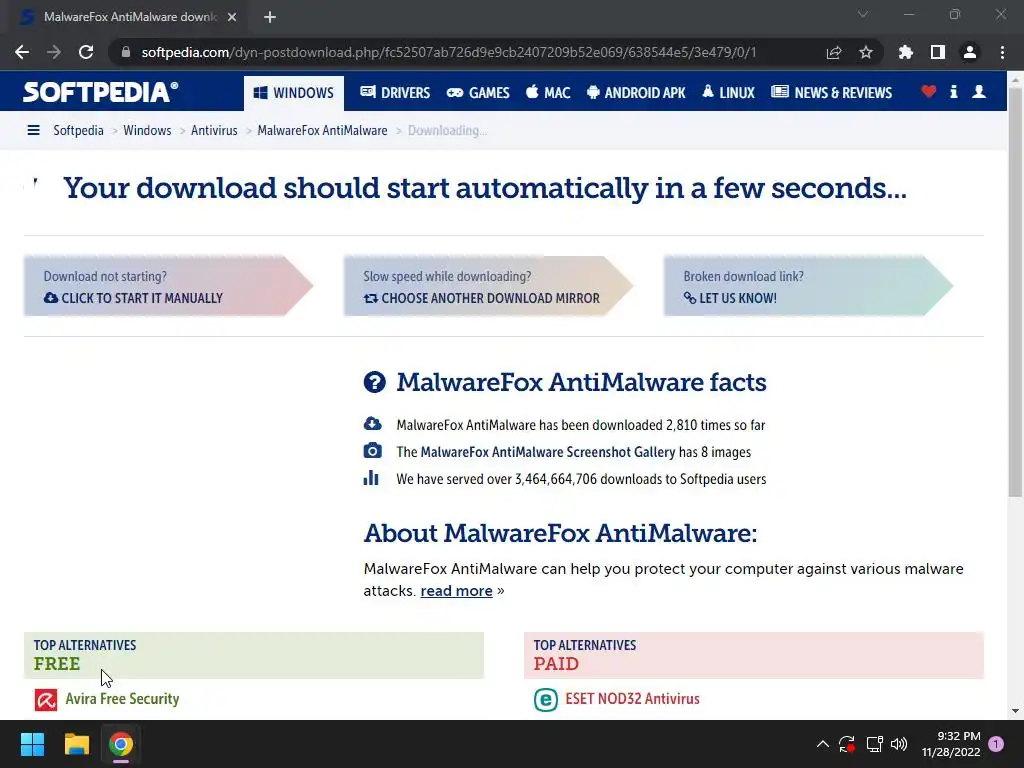
Task: Open ESET NOD32 Antivirus alternative
Action: [632, 699]
